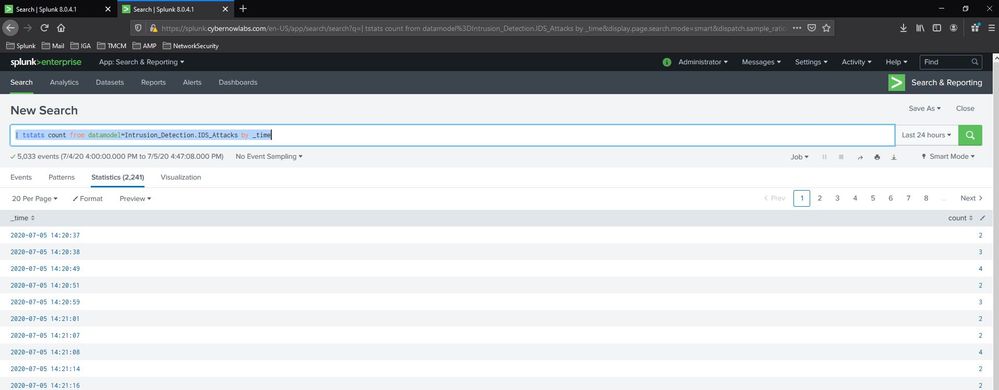Image resolution: width=999 pixels, height=390 pixels.
Task: Open the Format options
Action: (87, 199)
